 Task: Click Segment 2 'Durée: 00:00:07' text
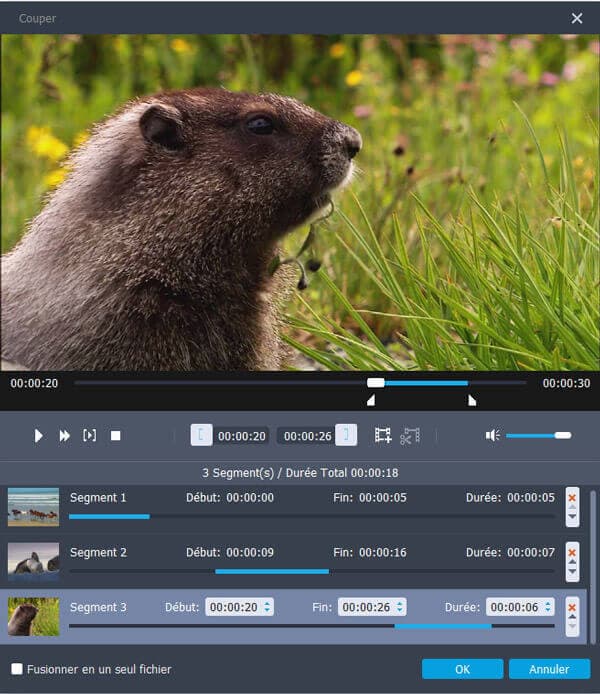510,552
